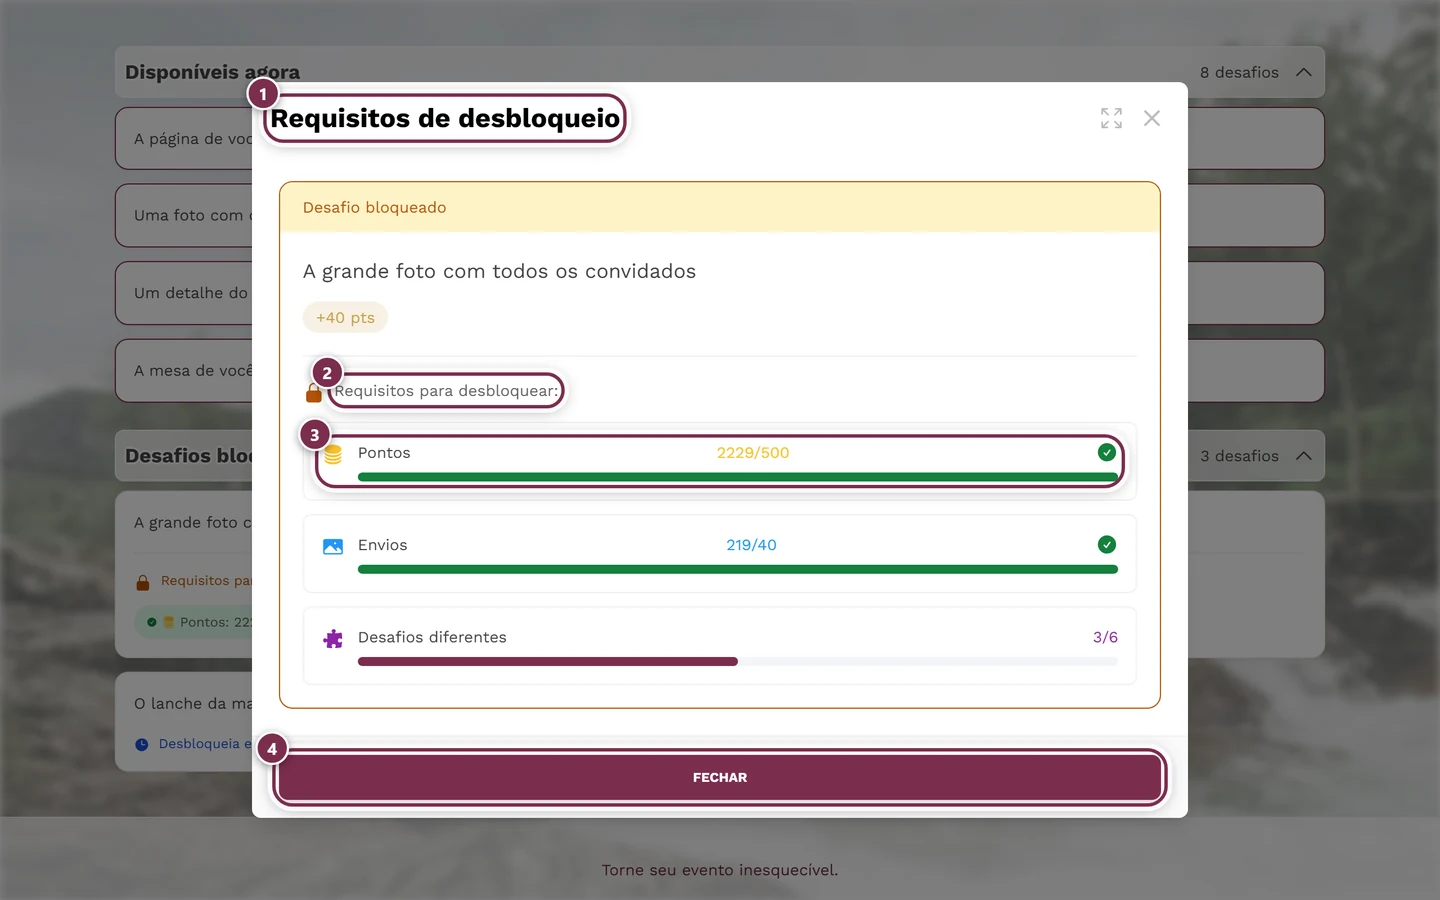The height and width of the screenshot is (900, 1440).
Task: Click the 8 desafios count text
Action: pos(1239,72)
